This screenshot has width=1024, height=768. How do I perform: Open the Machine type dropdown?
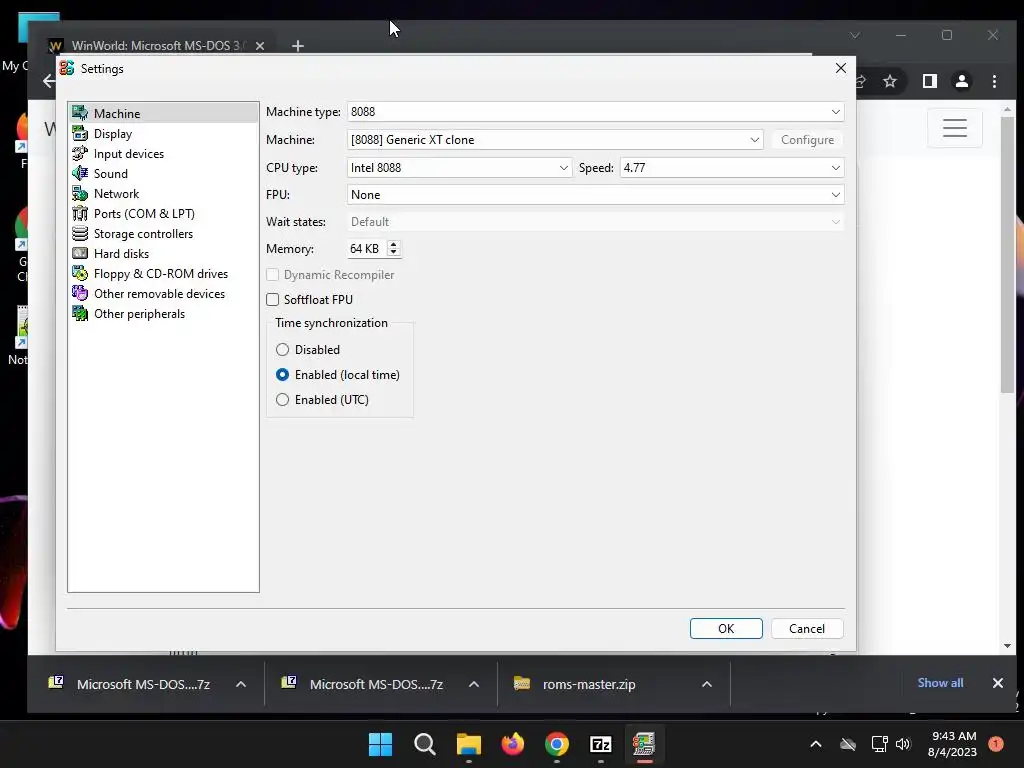[596, 112]
